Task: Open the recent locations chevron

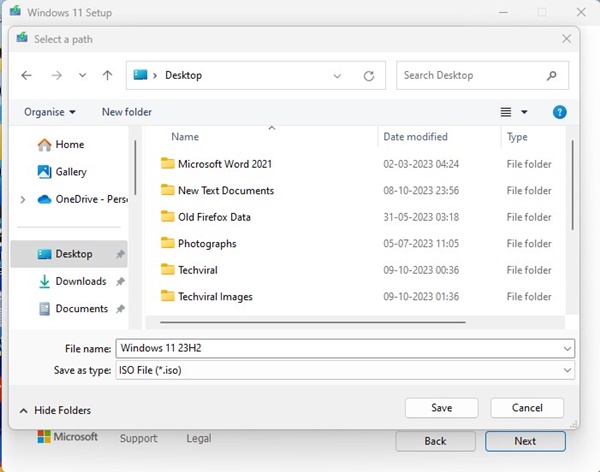Action: [x=82, y=75]
